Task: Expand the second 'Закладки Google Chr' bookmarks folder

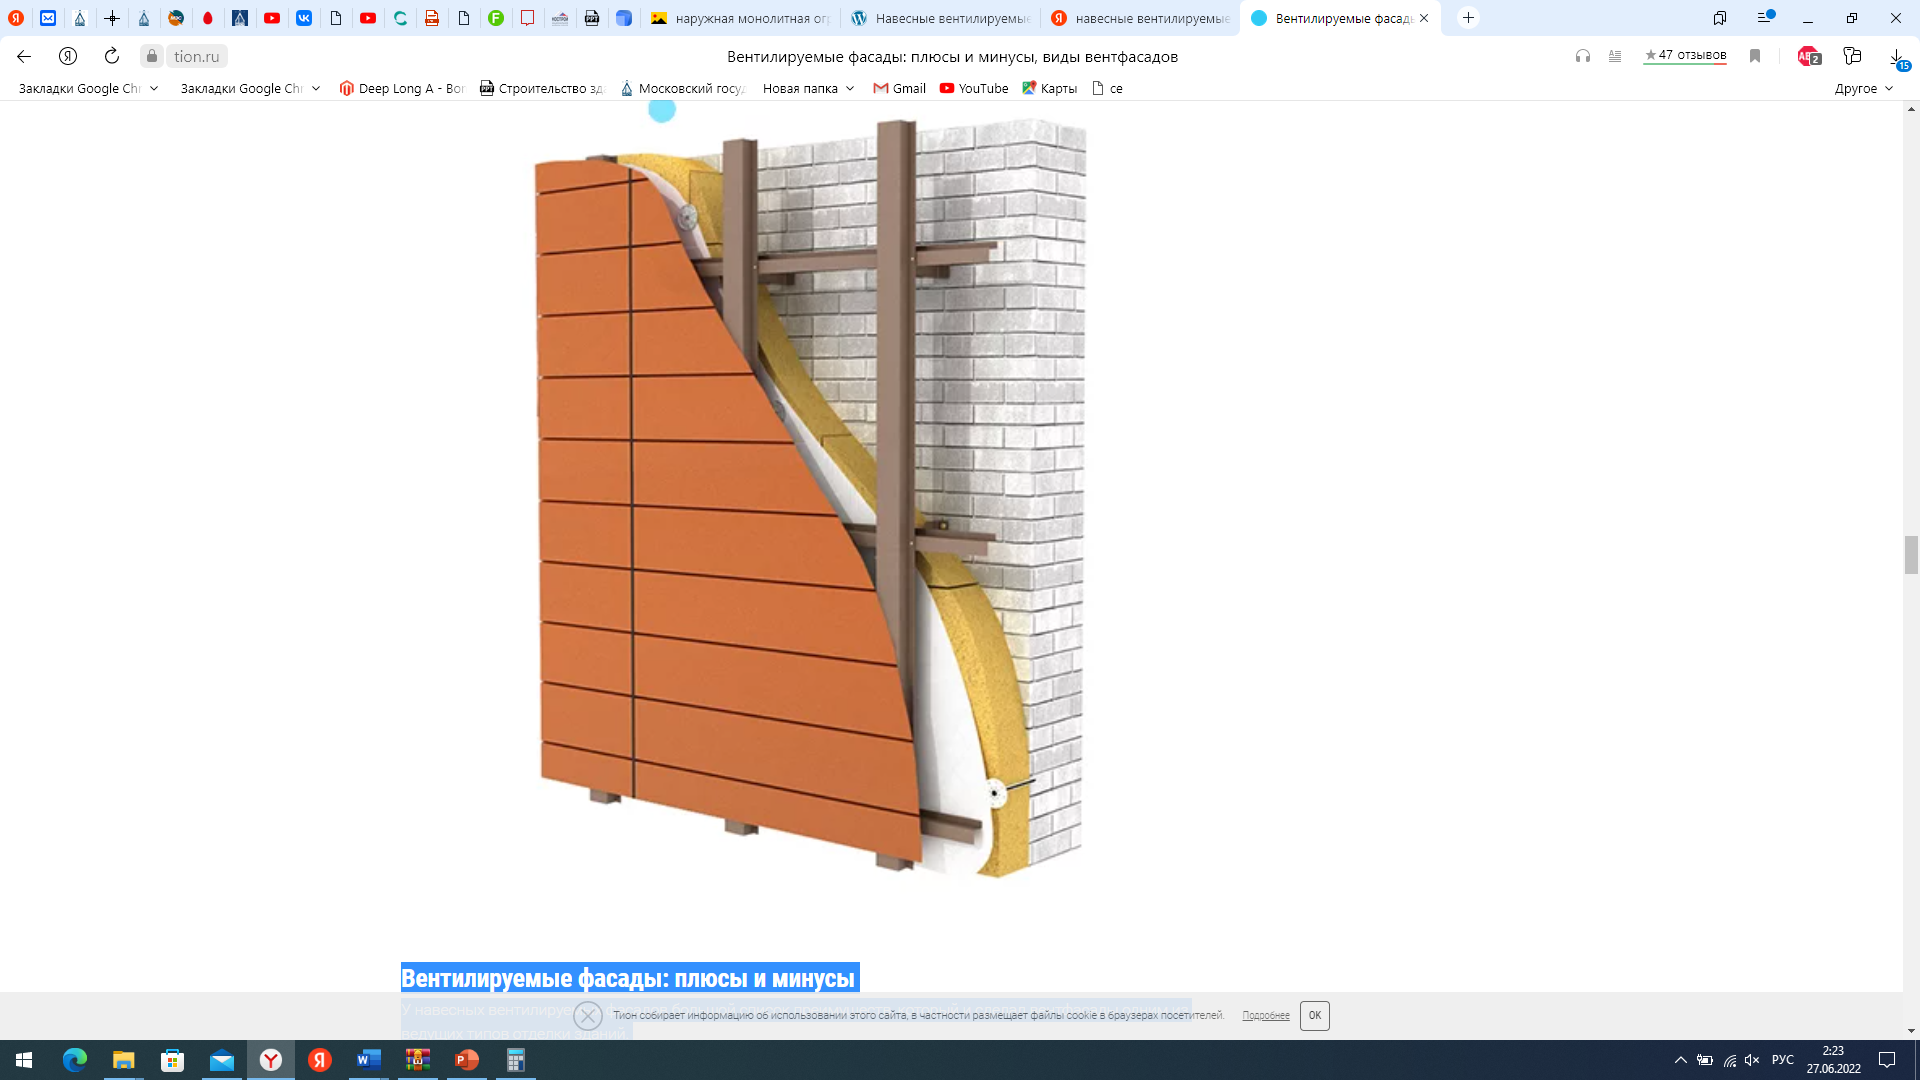Action: (x=250, y=88)
